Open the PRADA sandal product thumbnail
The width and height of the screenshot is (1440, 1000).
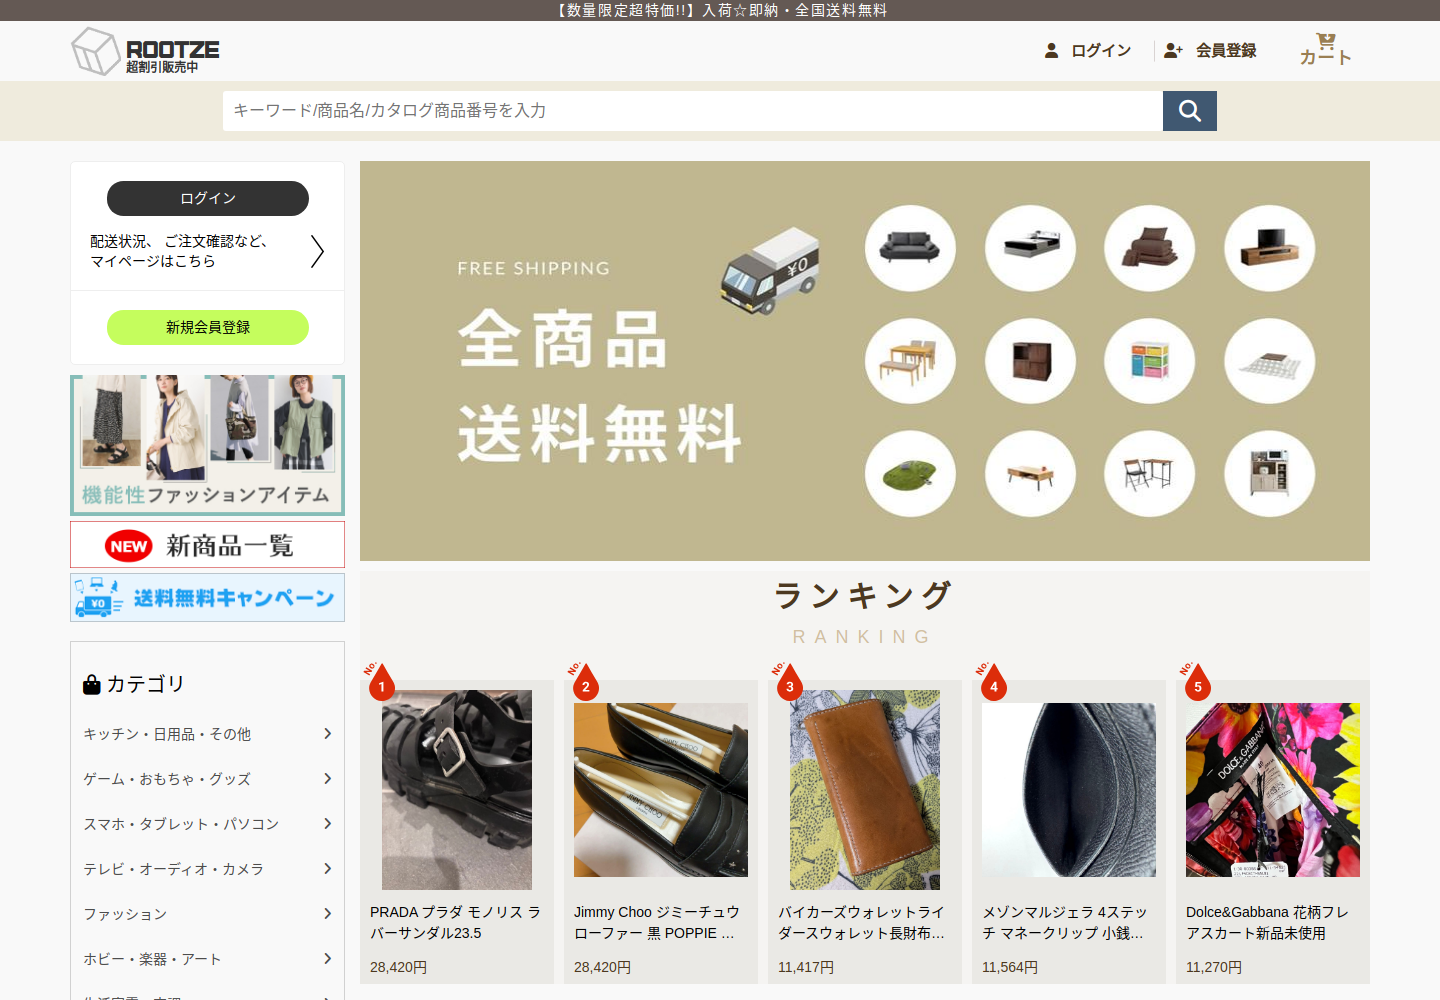point(457,790)
